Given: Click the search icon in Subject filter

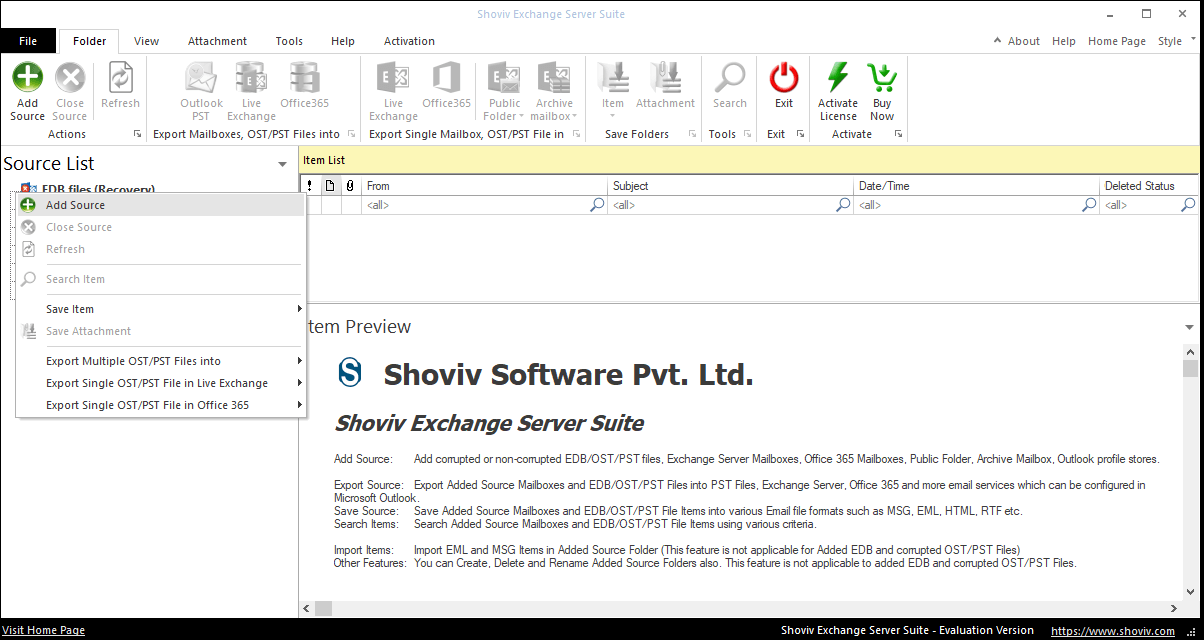Looking at the screenshot, I should (843, 205).
